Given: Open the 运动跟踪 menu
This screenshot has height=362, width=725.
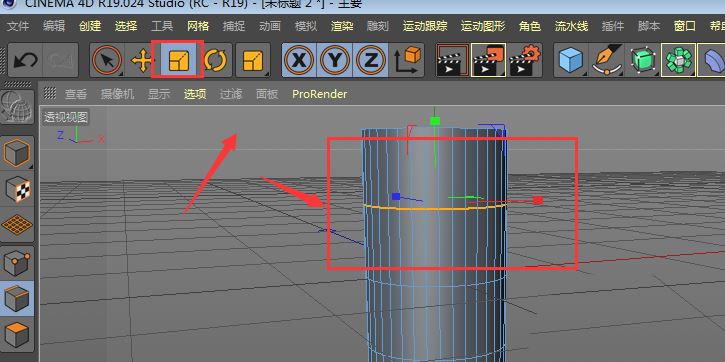Looking at the screenshot, I should pyautogui.click(x=425, y=26).
